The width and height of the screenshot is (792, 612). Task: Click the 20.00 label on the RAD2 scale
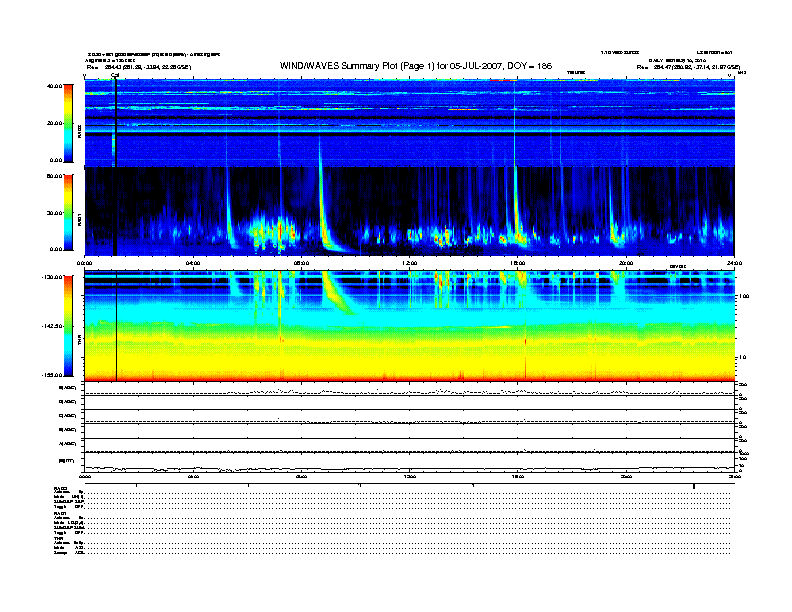point(55,123)
